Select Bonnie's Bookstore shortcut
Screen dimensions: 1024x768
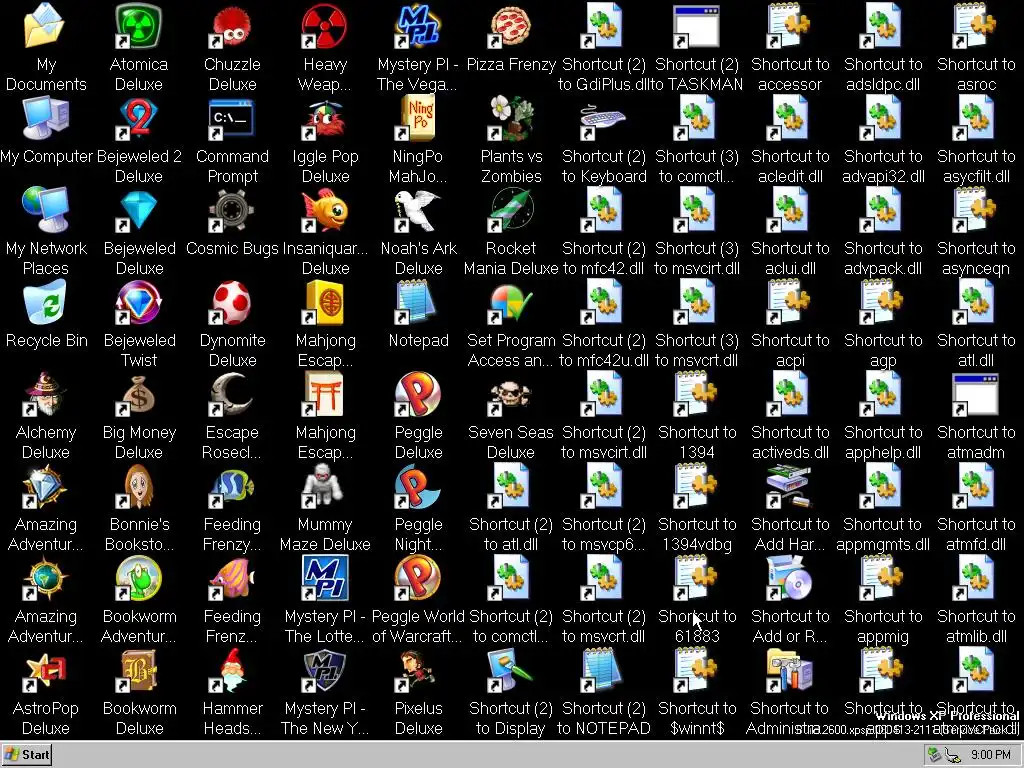click(138, 486)
